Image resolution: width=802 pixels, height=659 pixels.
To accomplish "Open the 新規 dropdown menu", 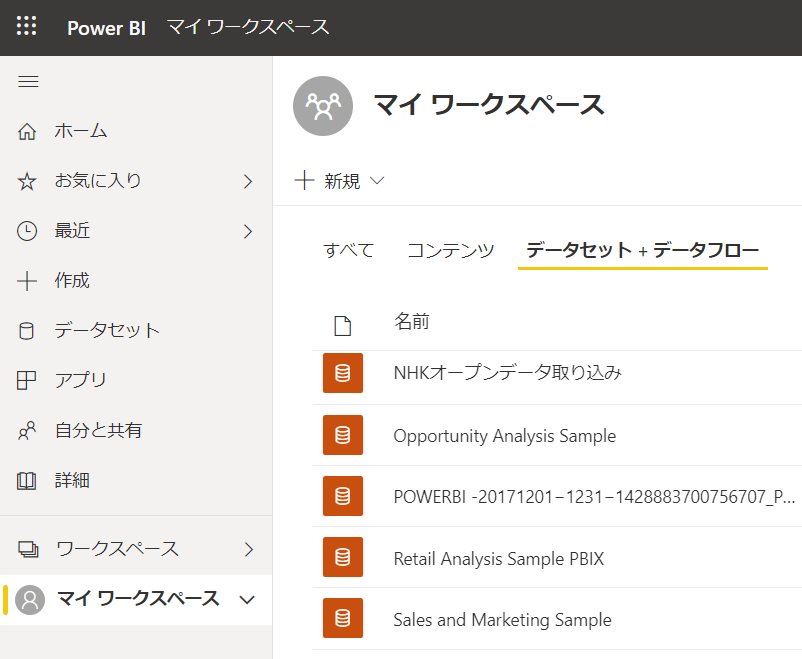I will click(340, 180).
